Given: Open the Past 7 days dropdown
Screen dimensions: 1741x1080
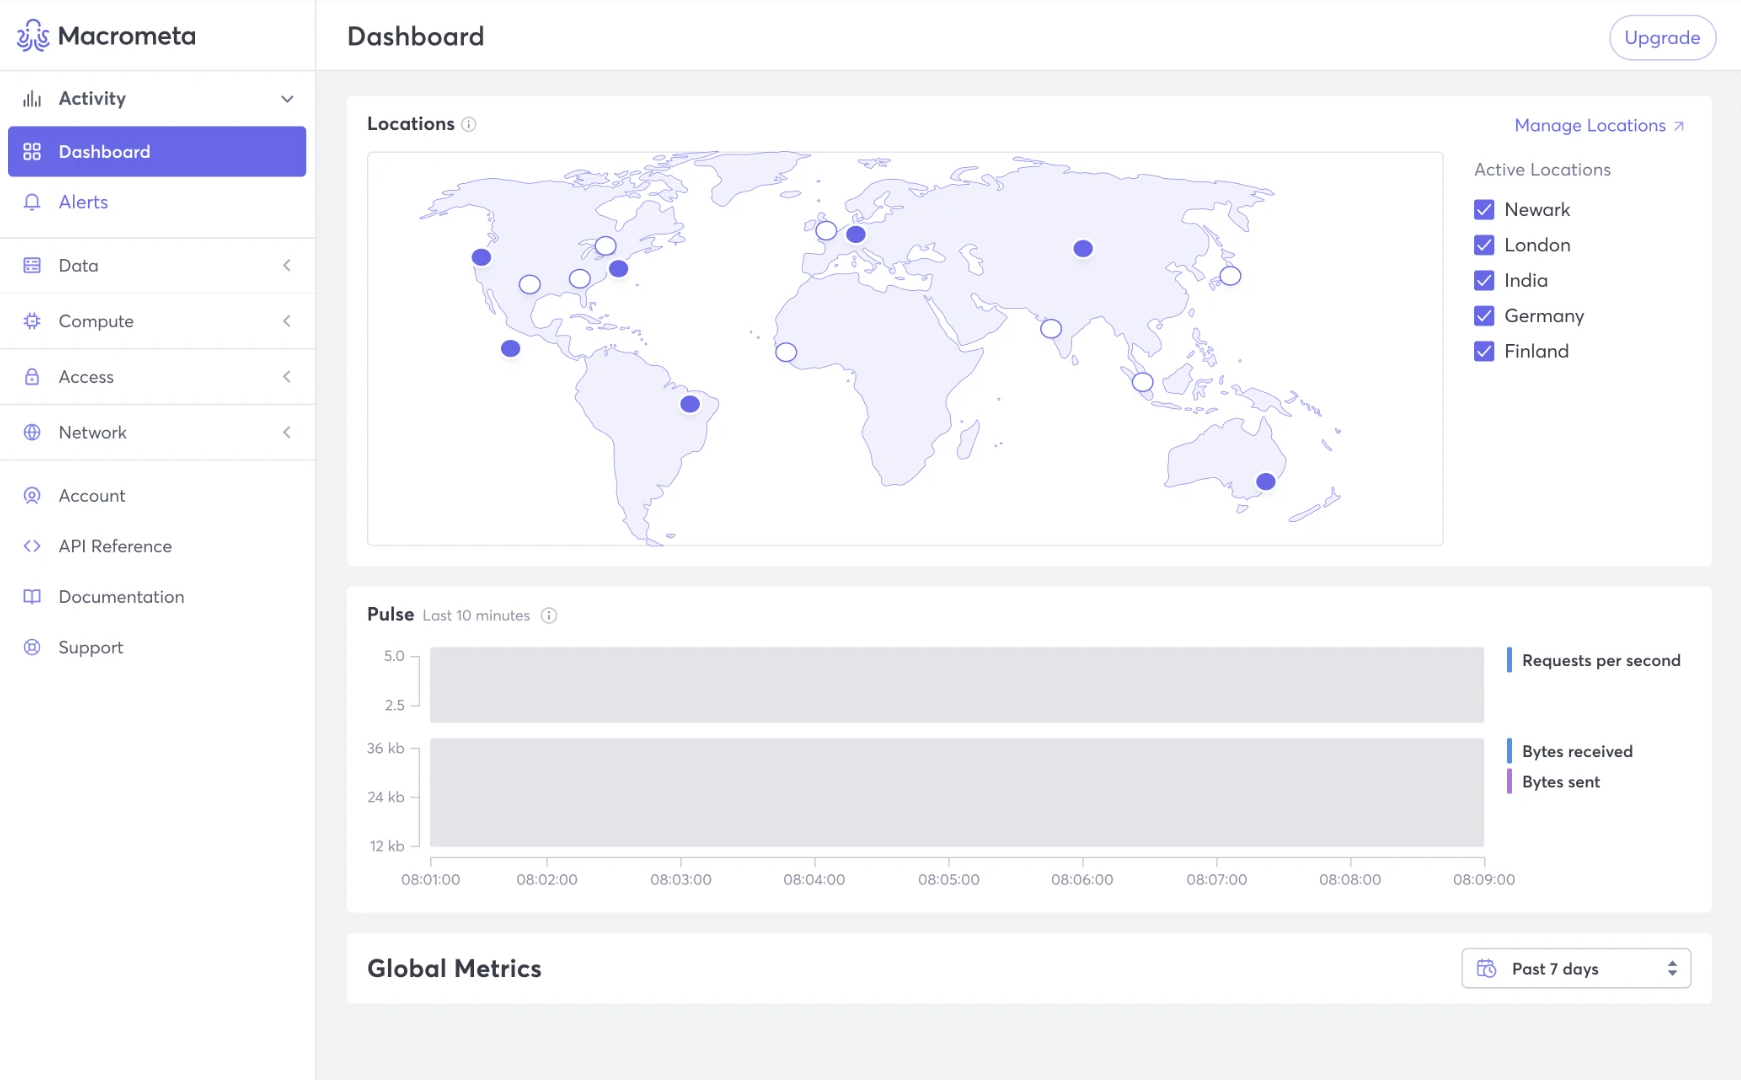Looking at the screenshot, I should 1576,968.
